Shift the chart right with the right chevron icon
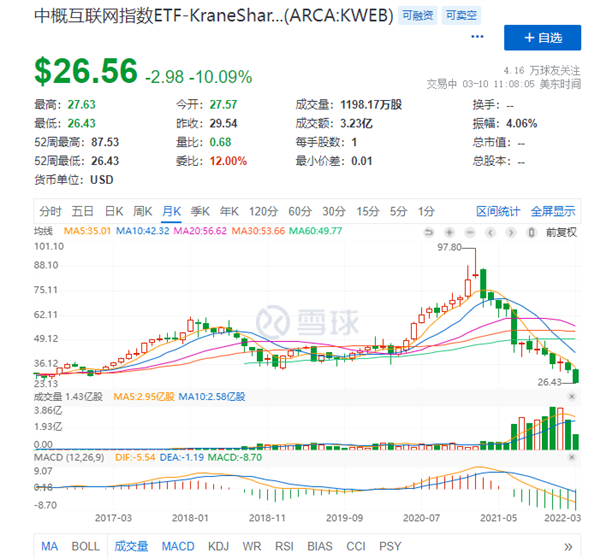Image resolution: width=600 pixels, height=558 pixels. click(511, 232)
